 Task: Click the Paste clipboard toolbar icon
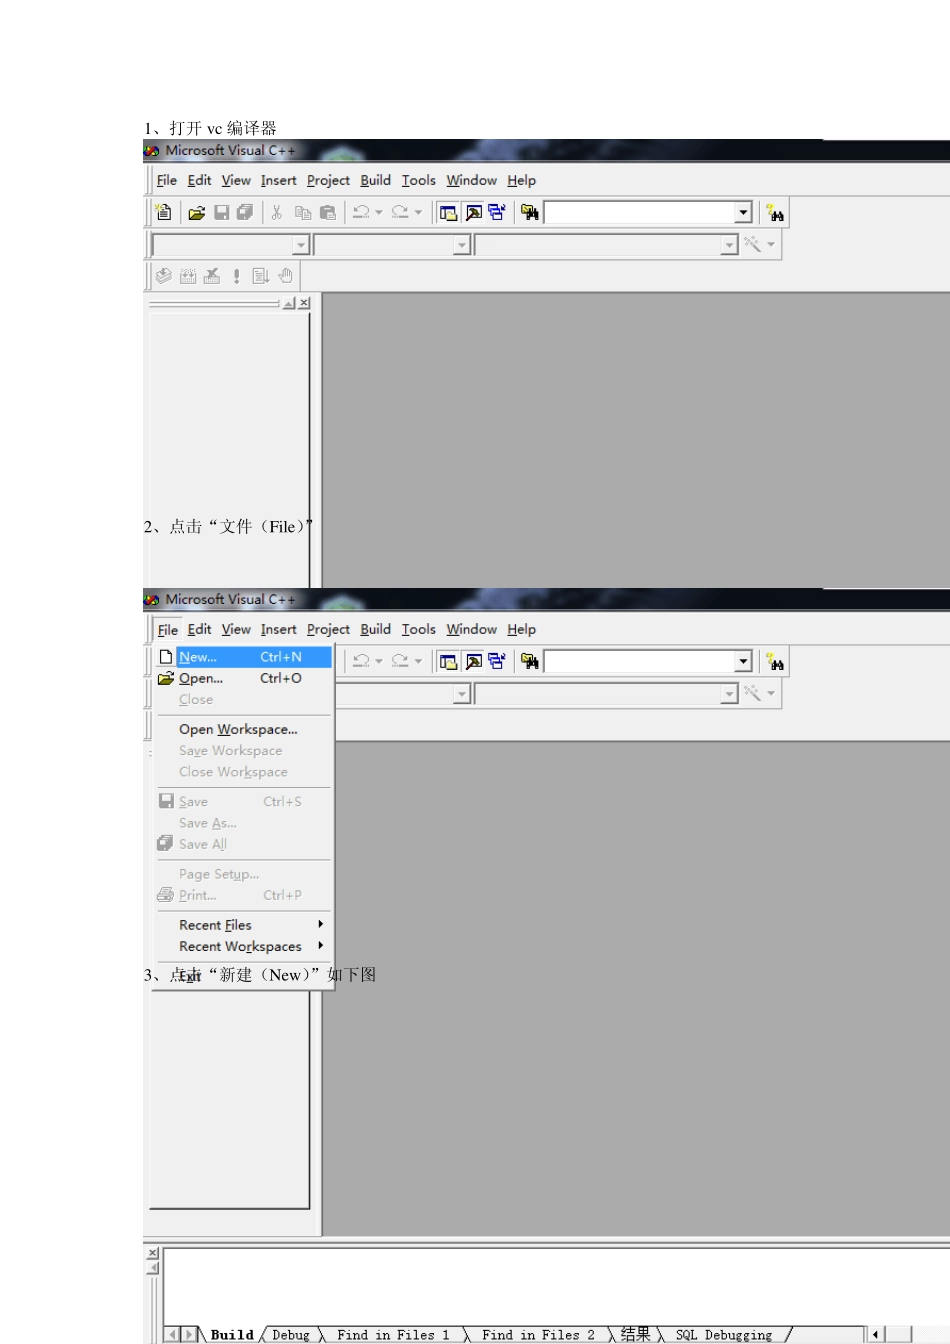(x=327, y=213)
